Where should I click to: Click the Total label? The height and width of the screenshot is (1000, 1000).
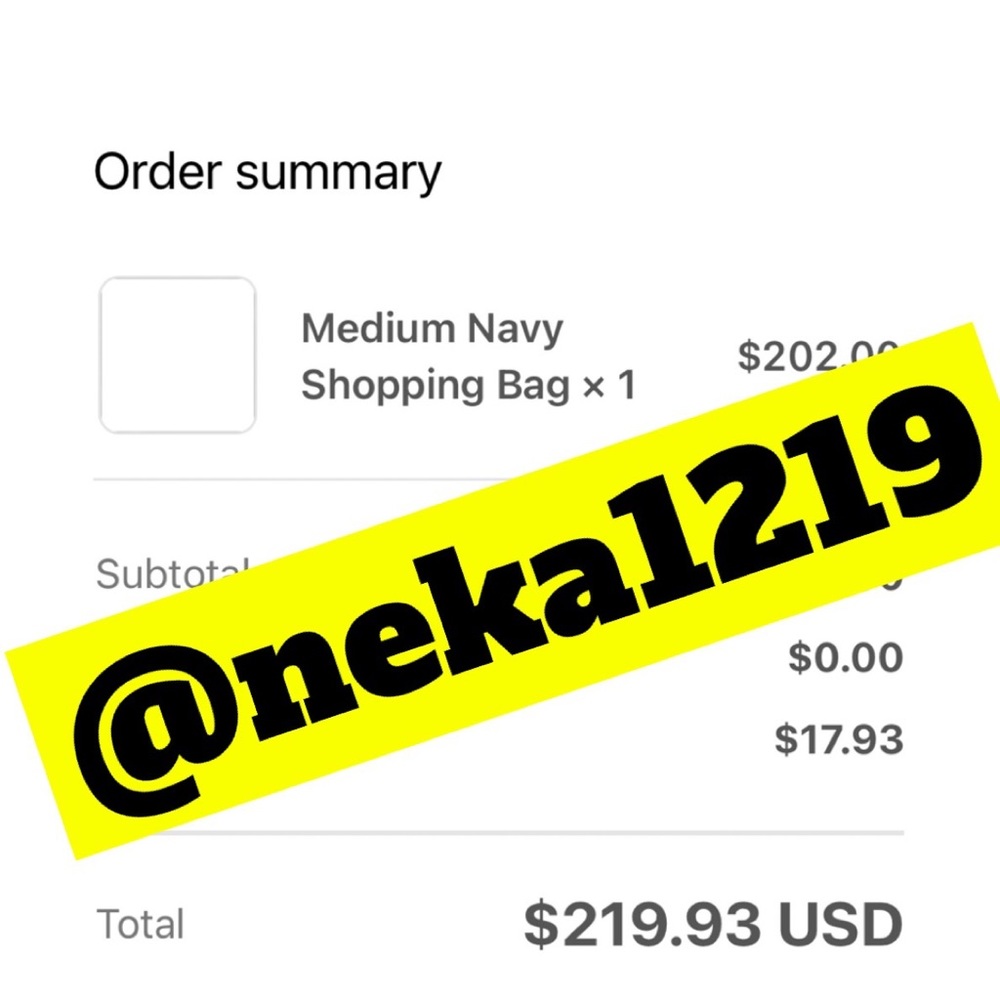click(140, 924)
